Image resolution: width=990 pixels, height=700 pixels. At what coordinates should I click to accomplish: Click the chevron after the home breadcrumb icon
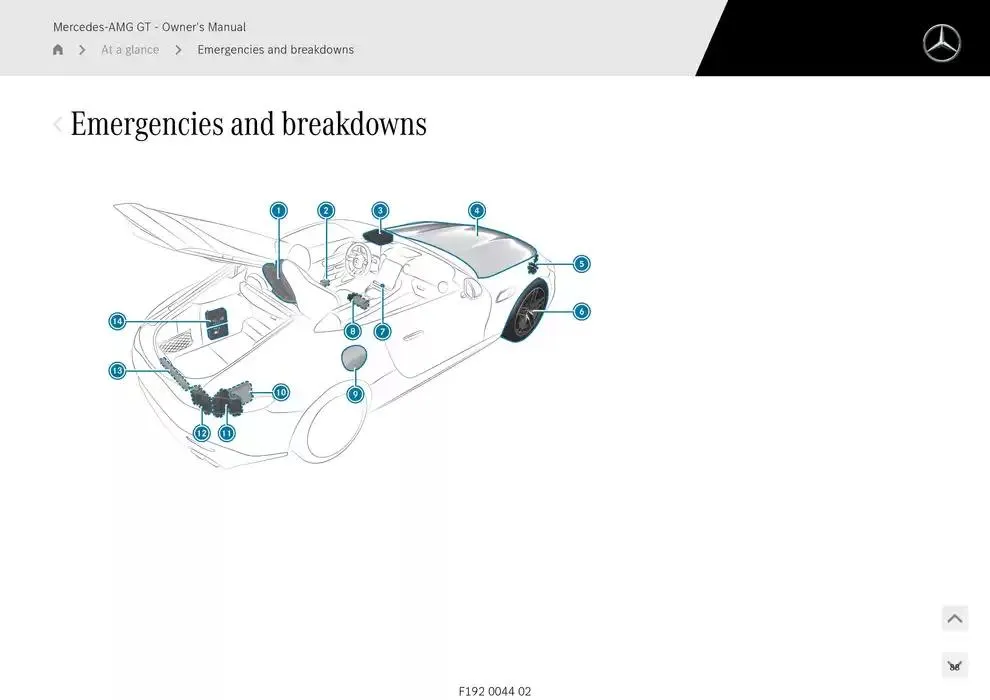(x=82, y=50)
